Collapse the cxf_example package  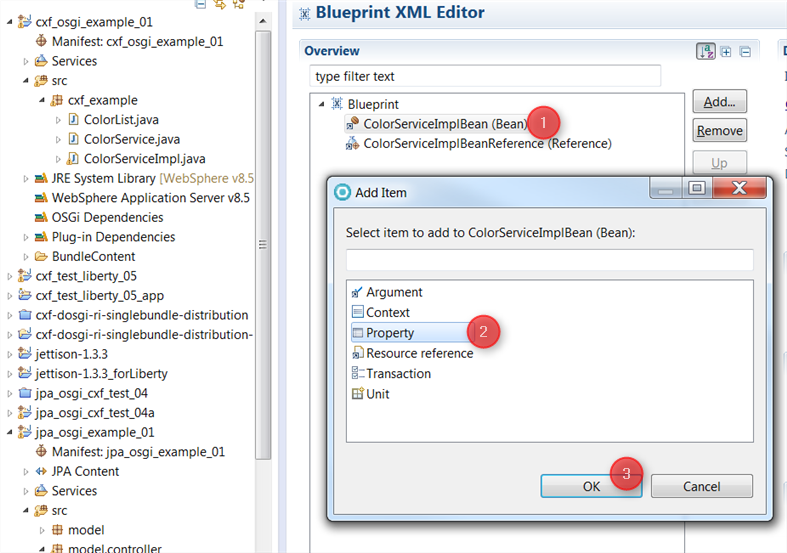pyautogui.click(x=42, y=100)
